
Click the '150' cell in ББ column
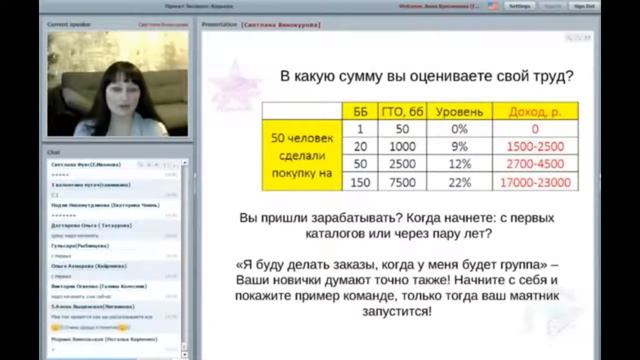tap(360, 182)
